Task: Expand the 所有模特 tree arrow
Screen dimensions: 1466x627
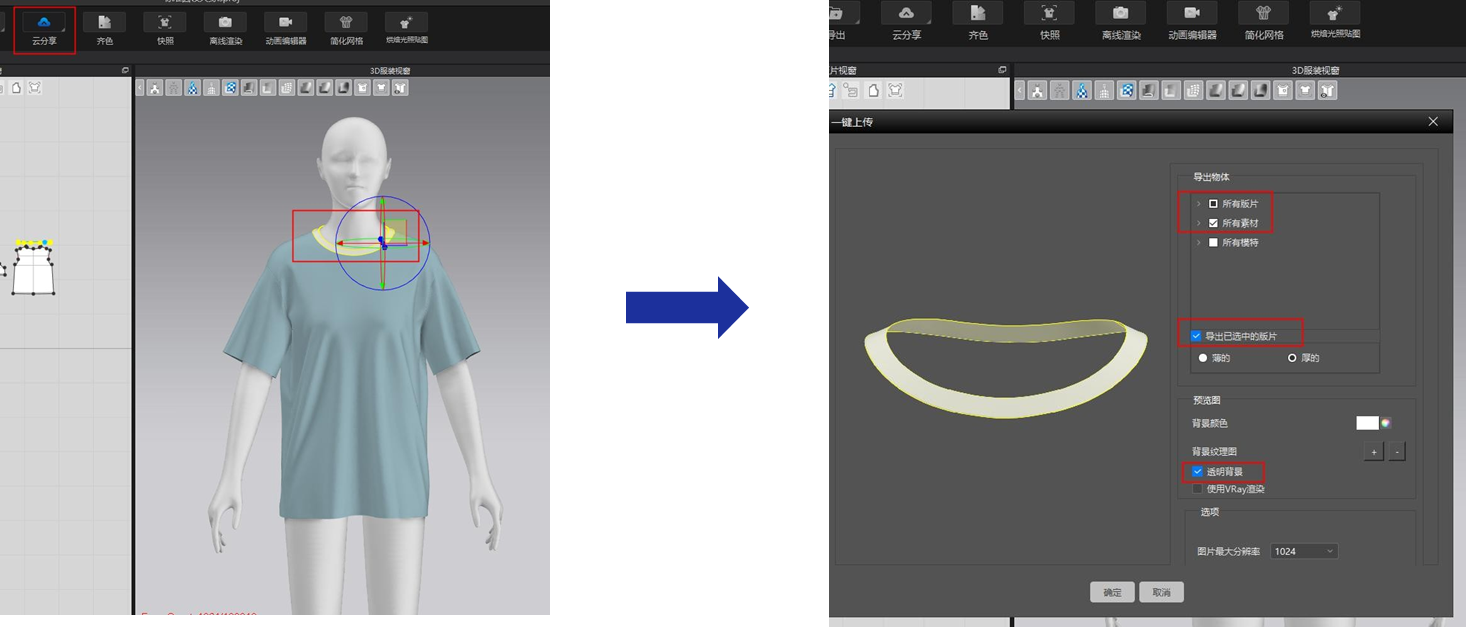Action: click(1198, 242)
